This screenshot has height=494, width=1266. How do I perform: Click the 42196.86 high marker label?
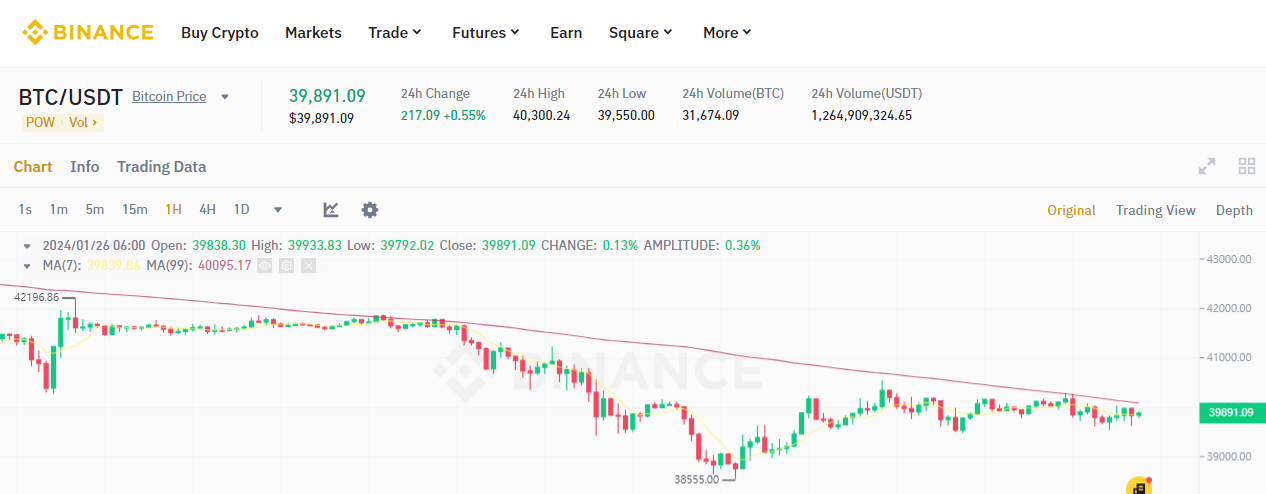pyautogui.click(x=37, y=297)
